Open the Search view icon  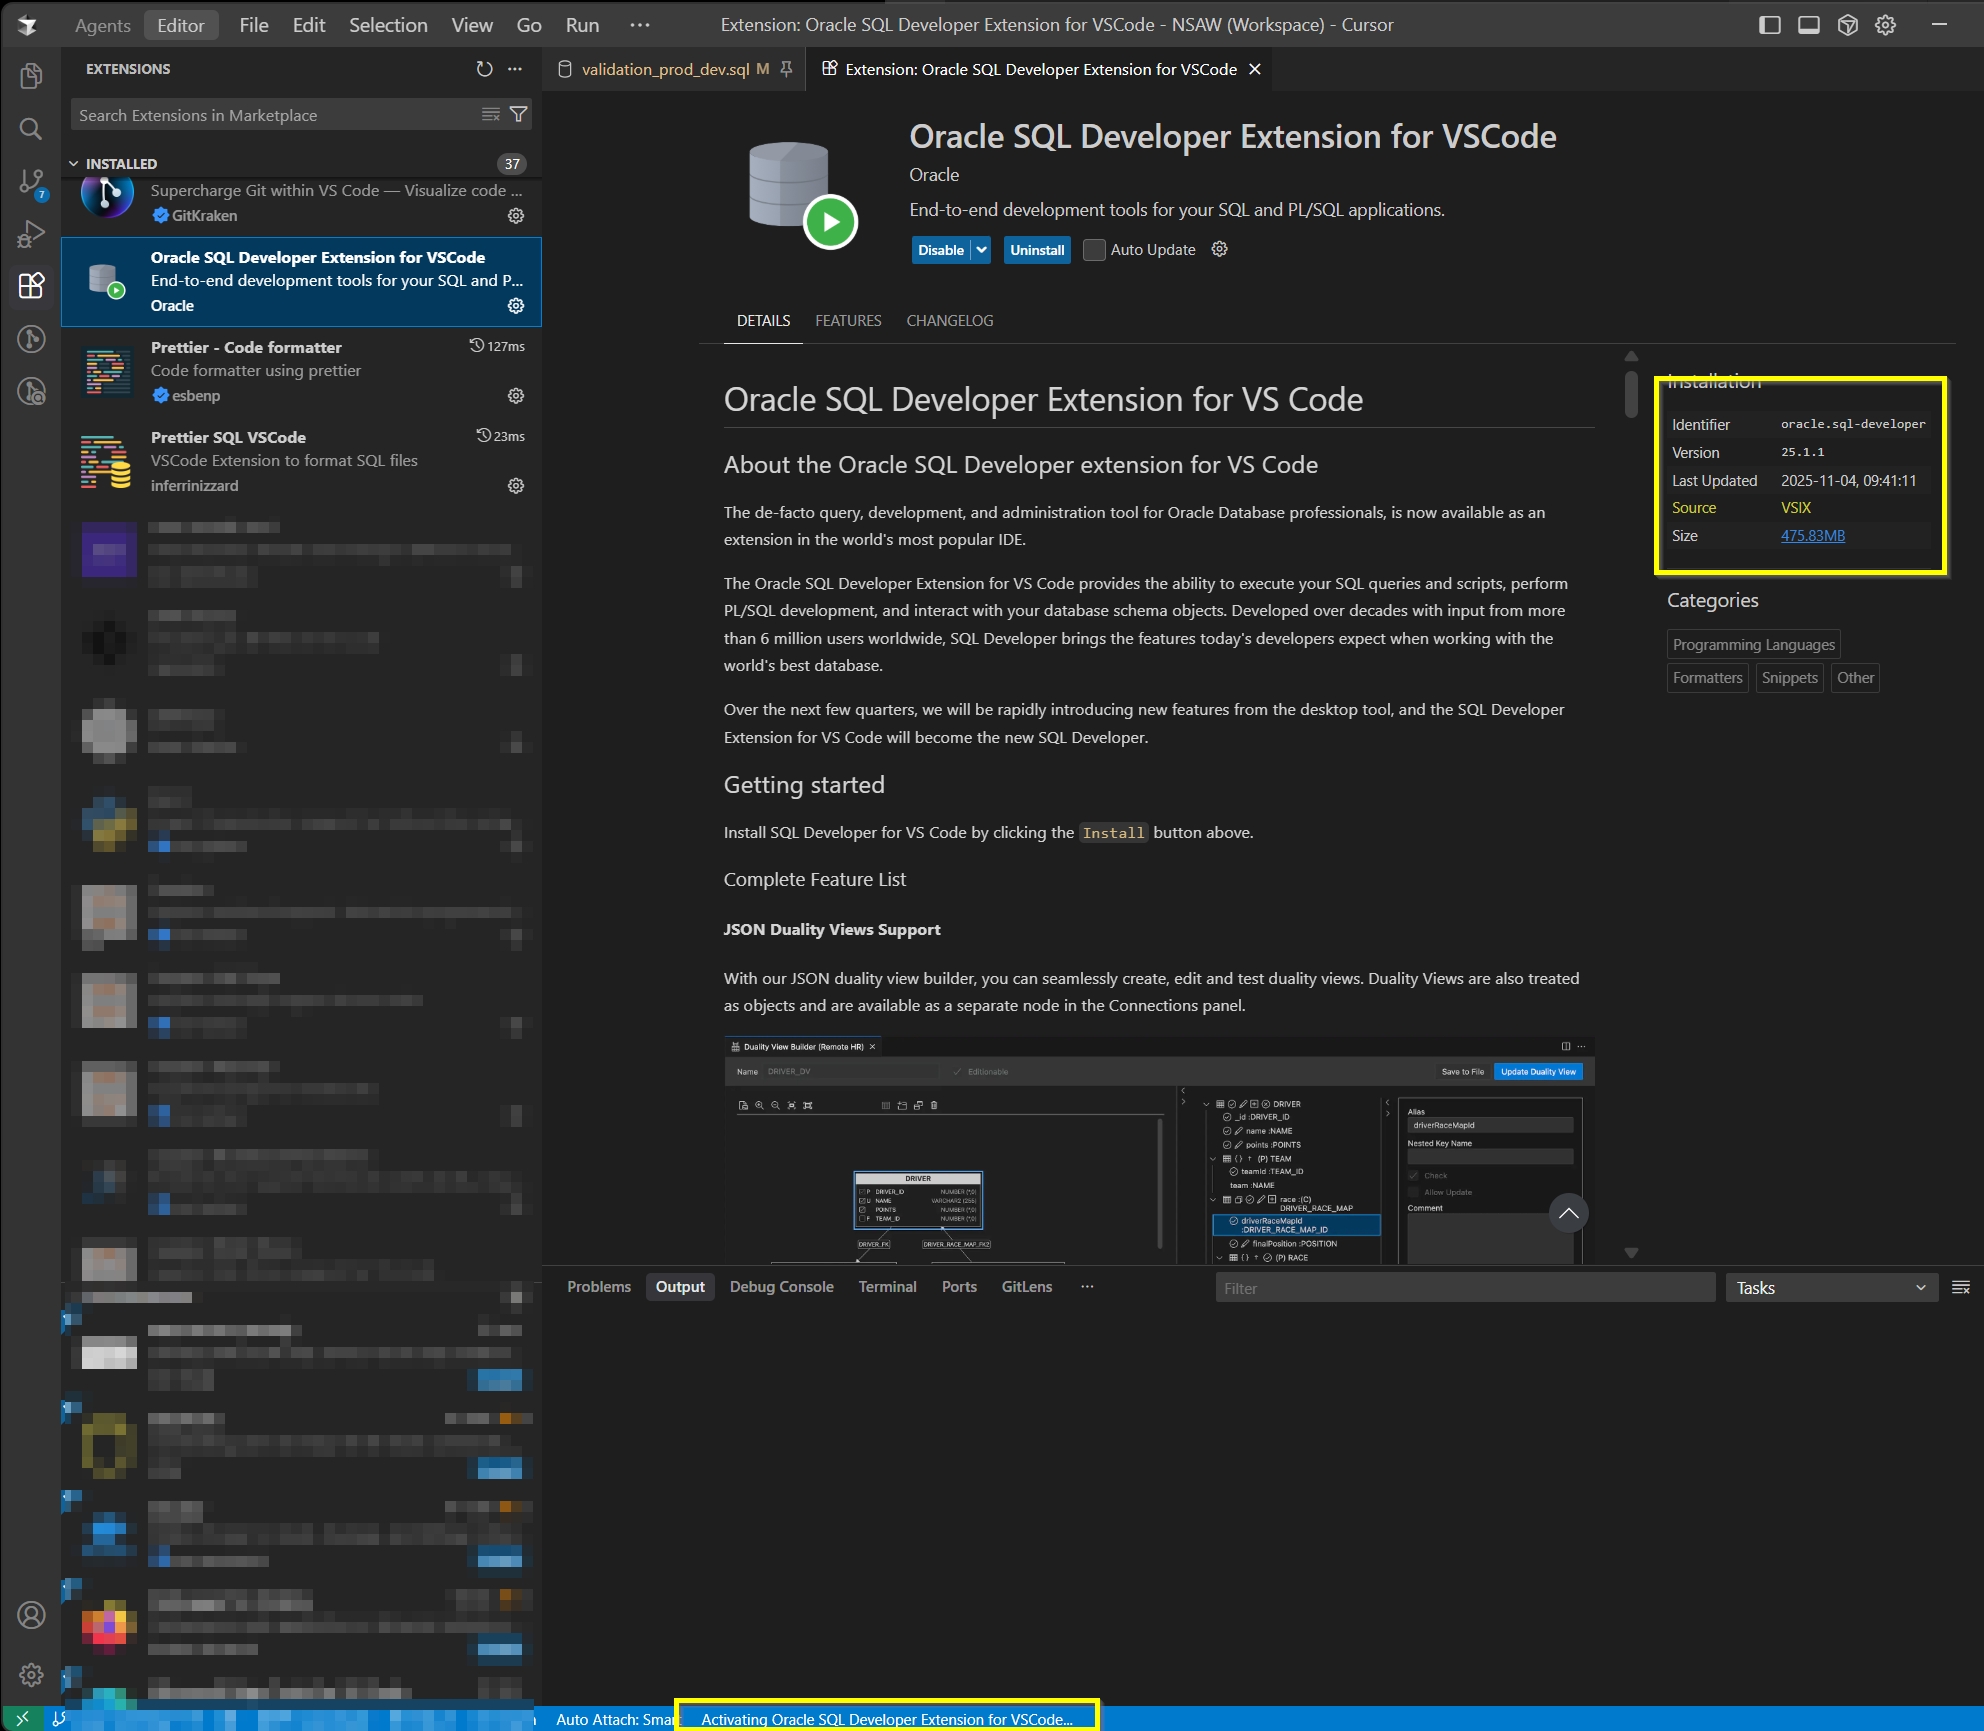31,129
